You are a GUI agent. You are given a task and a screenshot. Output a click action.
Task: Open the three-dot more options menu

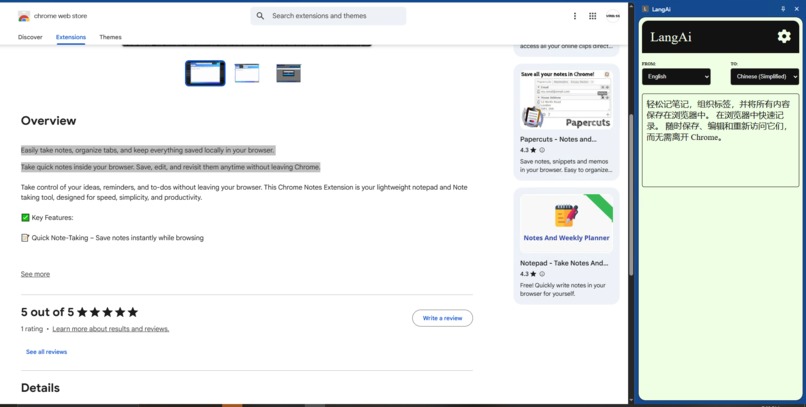[575, 16]
